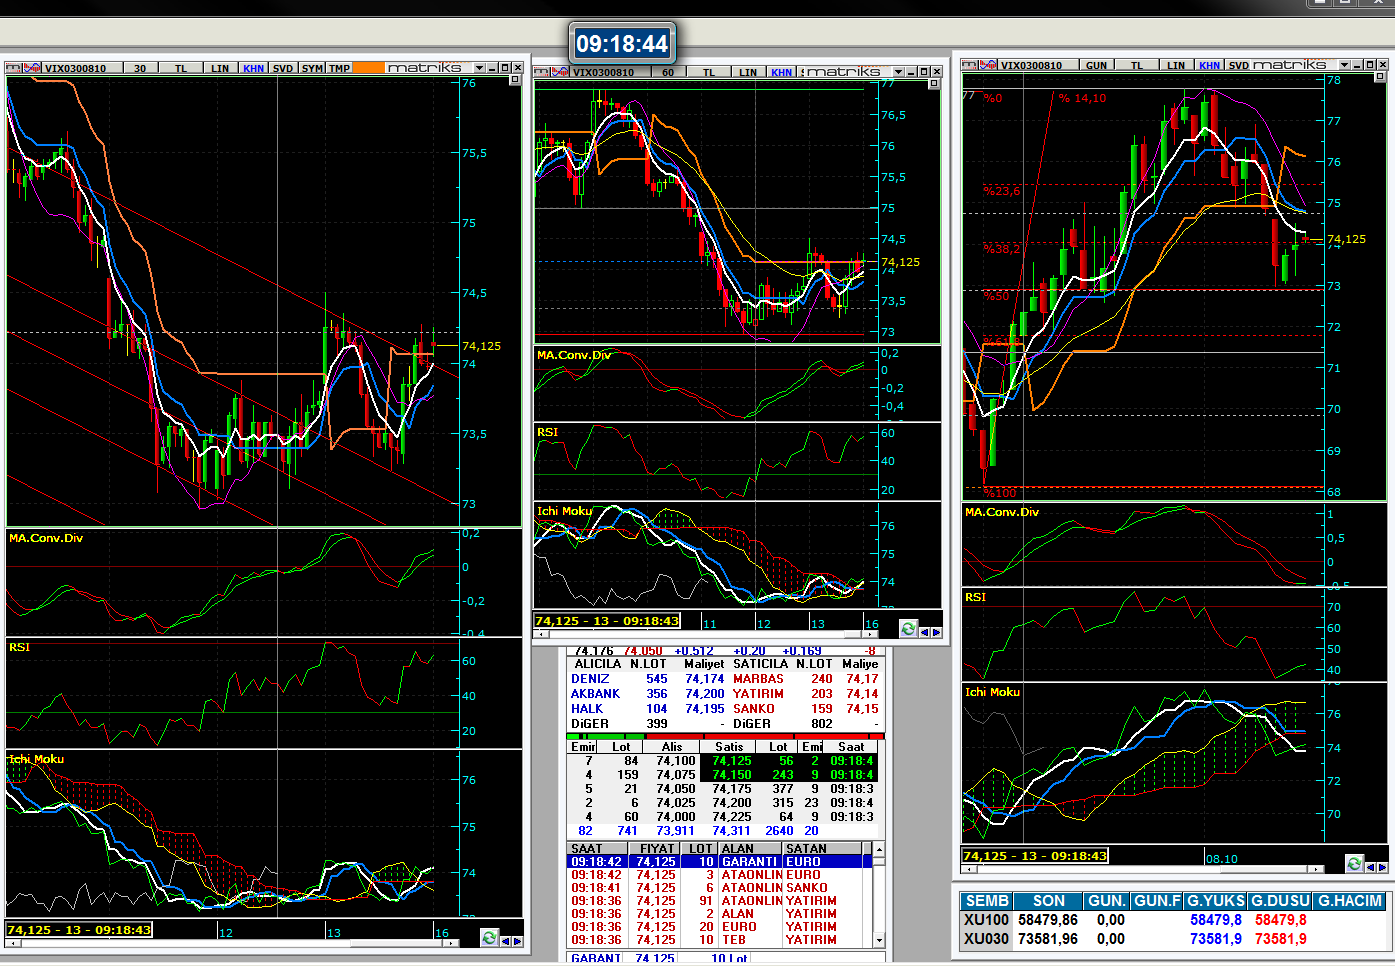Click the FIYAT column header in the trades list
This screenshot has width=1395, height=966.
click(x=657, y=848)
